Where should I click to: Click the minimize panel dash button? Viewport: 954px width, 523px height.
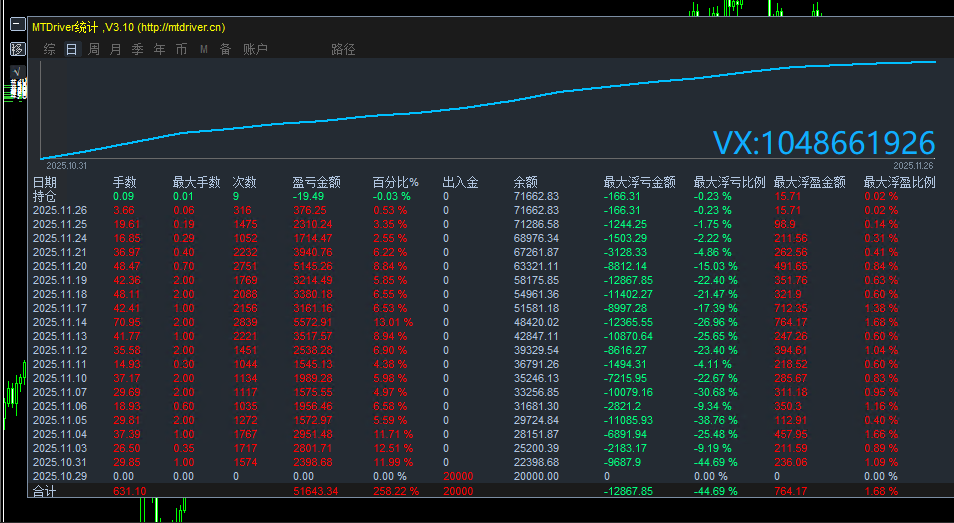pos(18,27)
